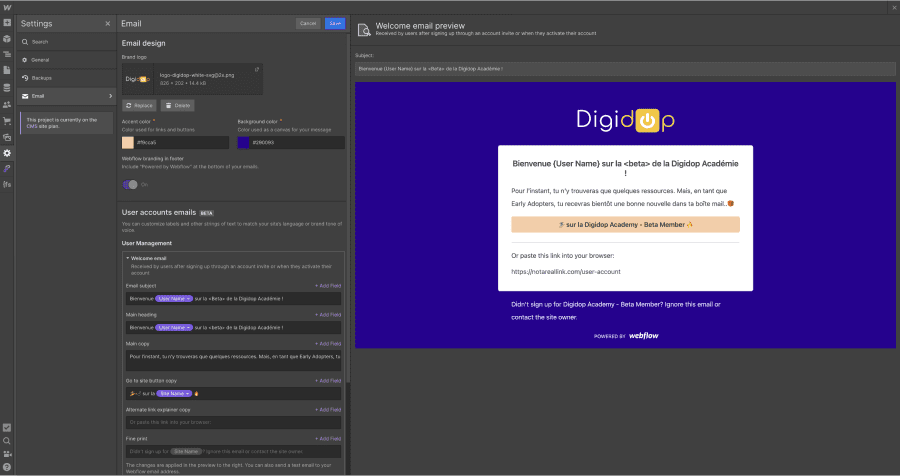Edit the Main copy text area
Viewport: 900px width, 476px height.
[x=234, y=361]
